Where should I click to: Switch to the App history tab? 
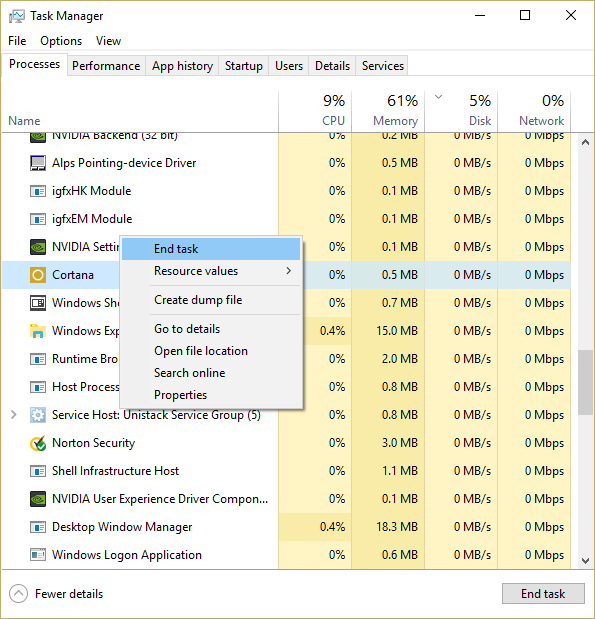tap(182, 66)
